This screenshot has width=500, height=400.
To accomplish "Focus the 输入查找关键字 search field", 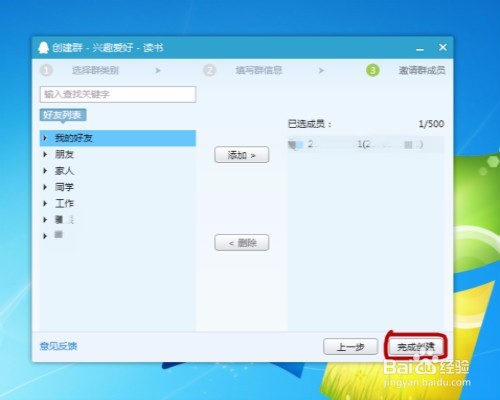I will pyautogui.click(x=118, y=94).
